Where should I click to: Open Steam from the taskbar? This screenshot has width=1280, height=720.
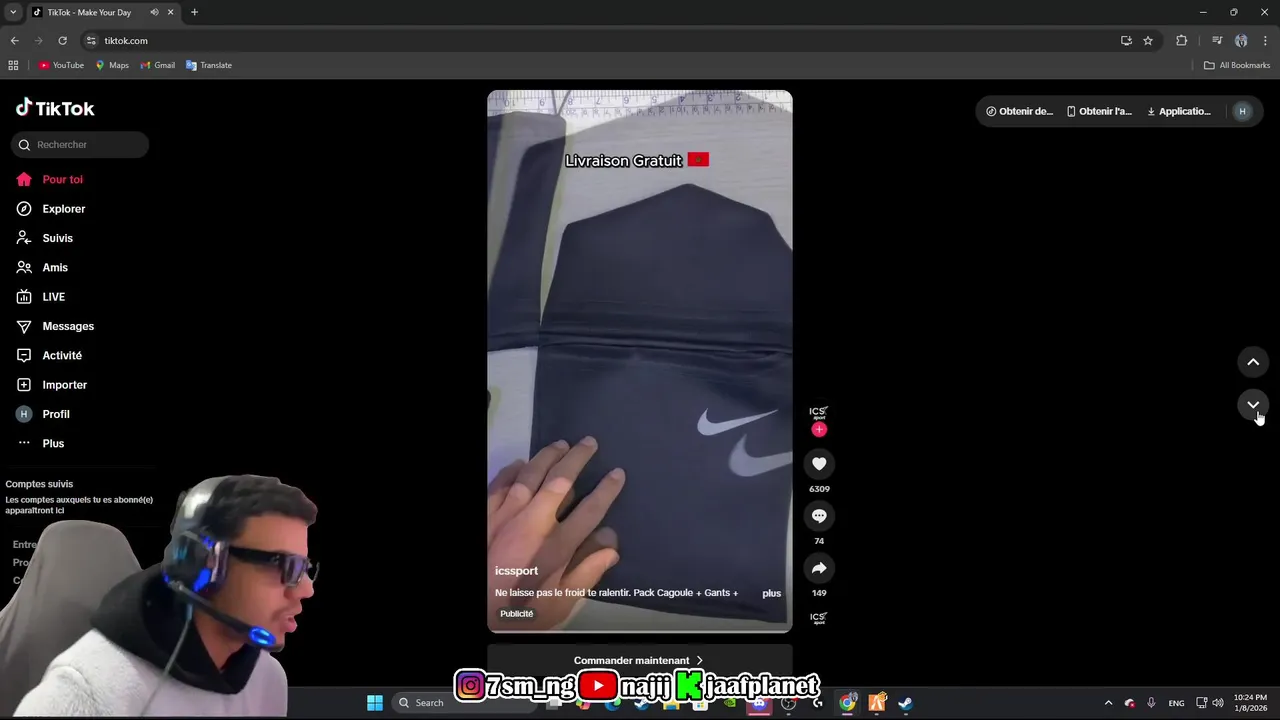click(905, 702)
